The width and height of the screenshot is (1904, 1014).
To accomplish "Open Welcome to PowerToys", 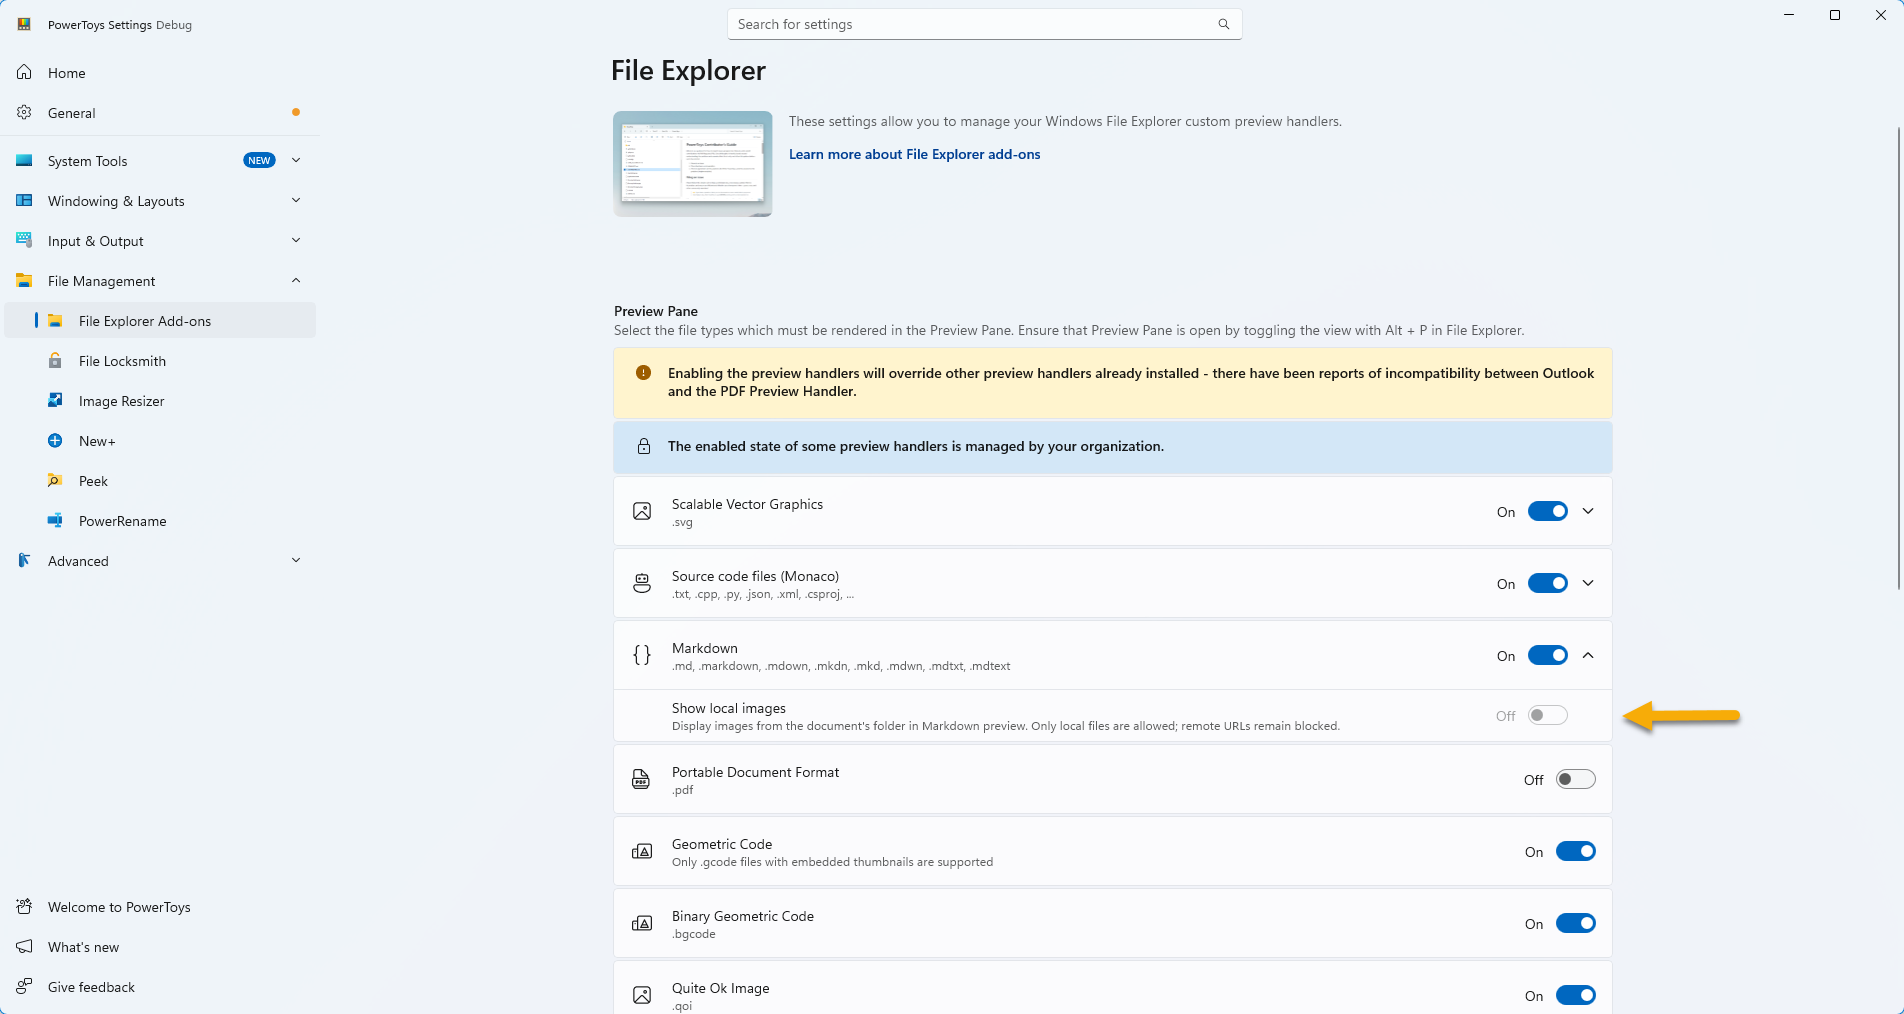I will pyautogui.click(x=160, y=906).
